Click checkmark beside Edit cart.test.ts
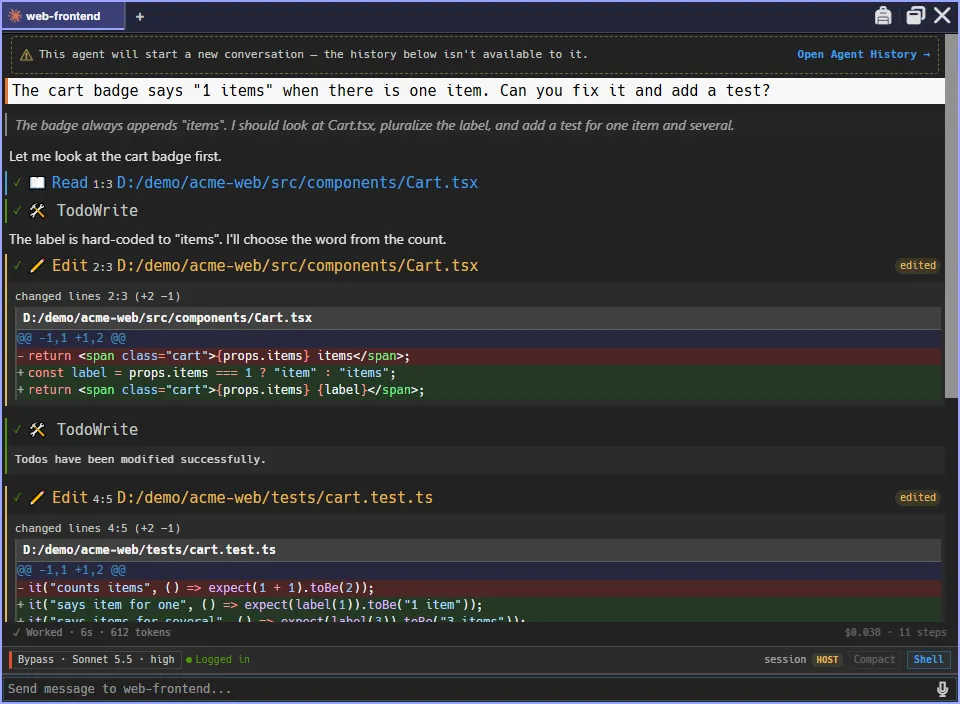This screenshot has width=960, height=704. coord(18,498)
